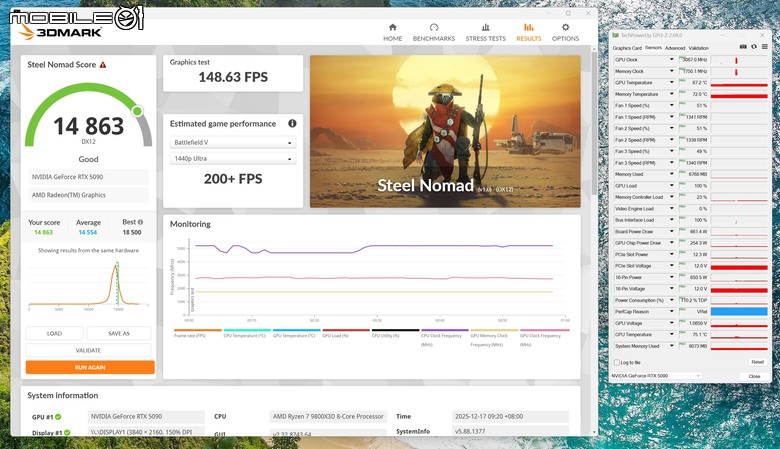Viewport: 780px width, 449px height.
Task: Open the NVIDIA GeForce RTX 5090 GPU selector
Action: (656, 376)
